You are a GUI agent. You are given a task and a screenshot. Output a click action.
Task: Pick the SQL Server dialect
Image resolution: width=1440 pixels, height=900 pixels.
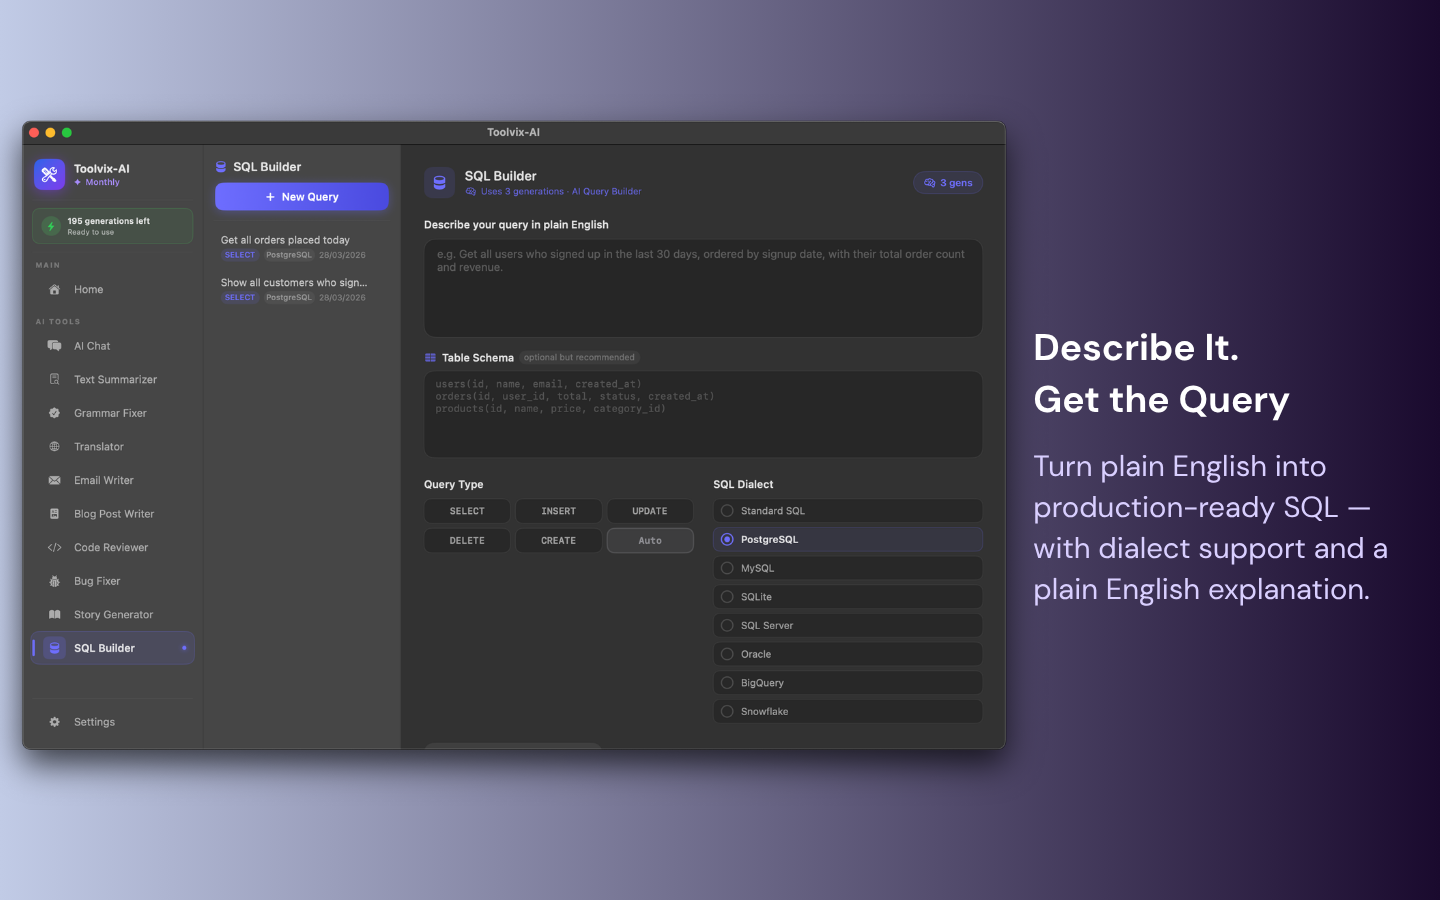pos(848,626)
